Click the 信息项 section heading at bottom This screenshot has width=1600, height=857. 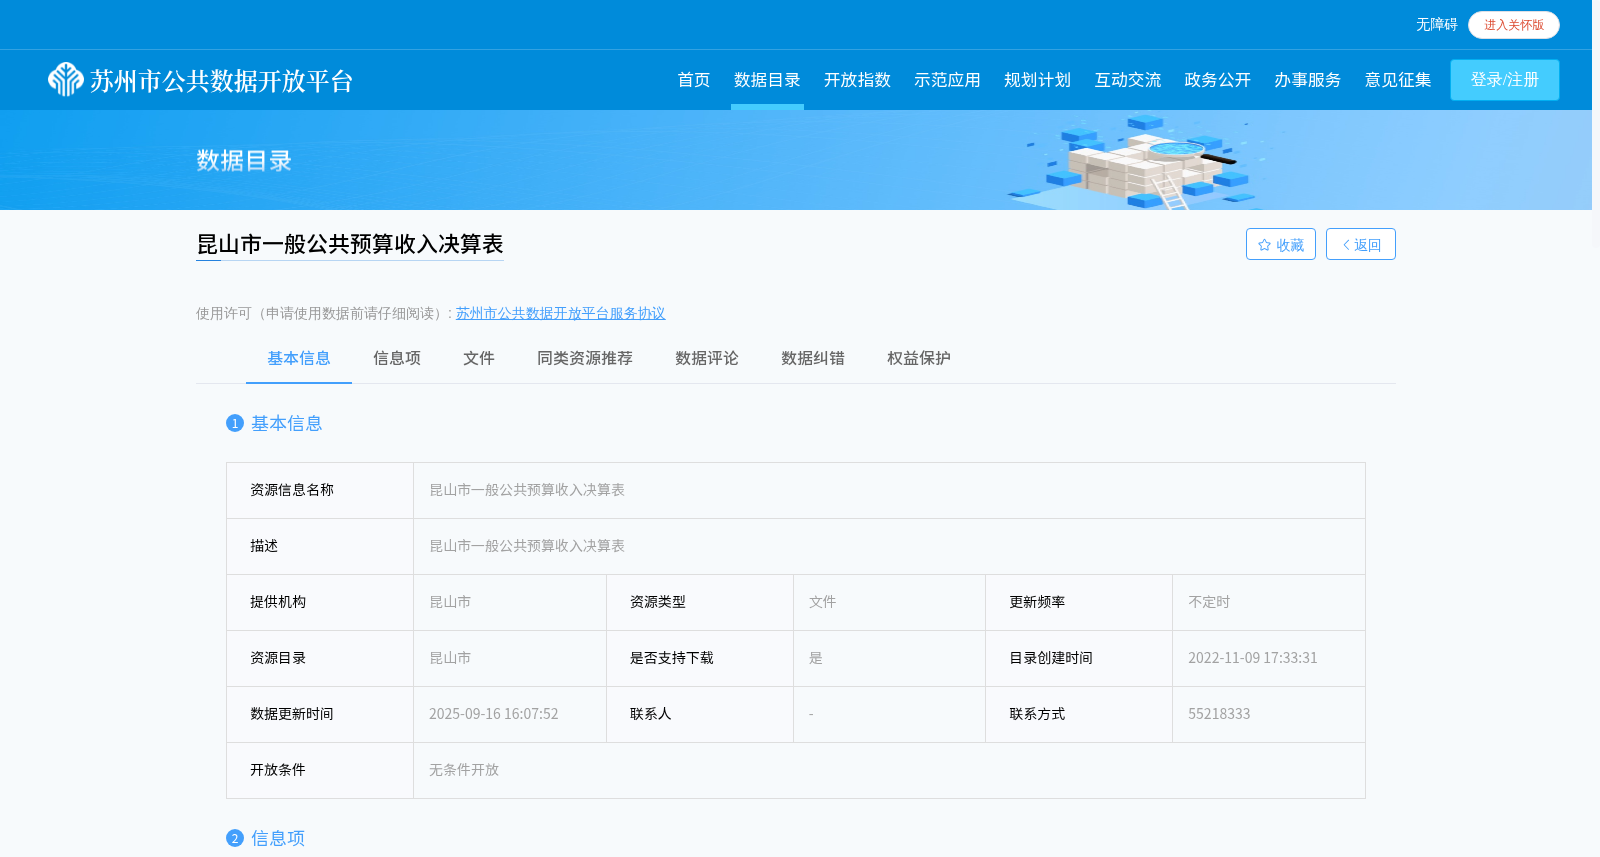click(277, 838)
